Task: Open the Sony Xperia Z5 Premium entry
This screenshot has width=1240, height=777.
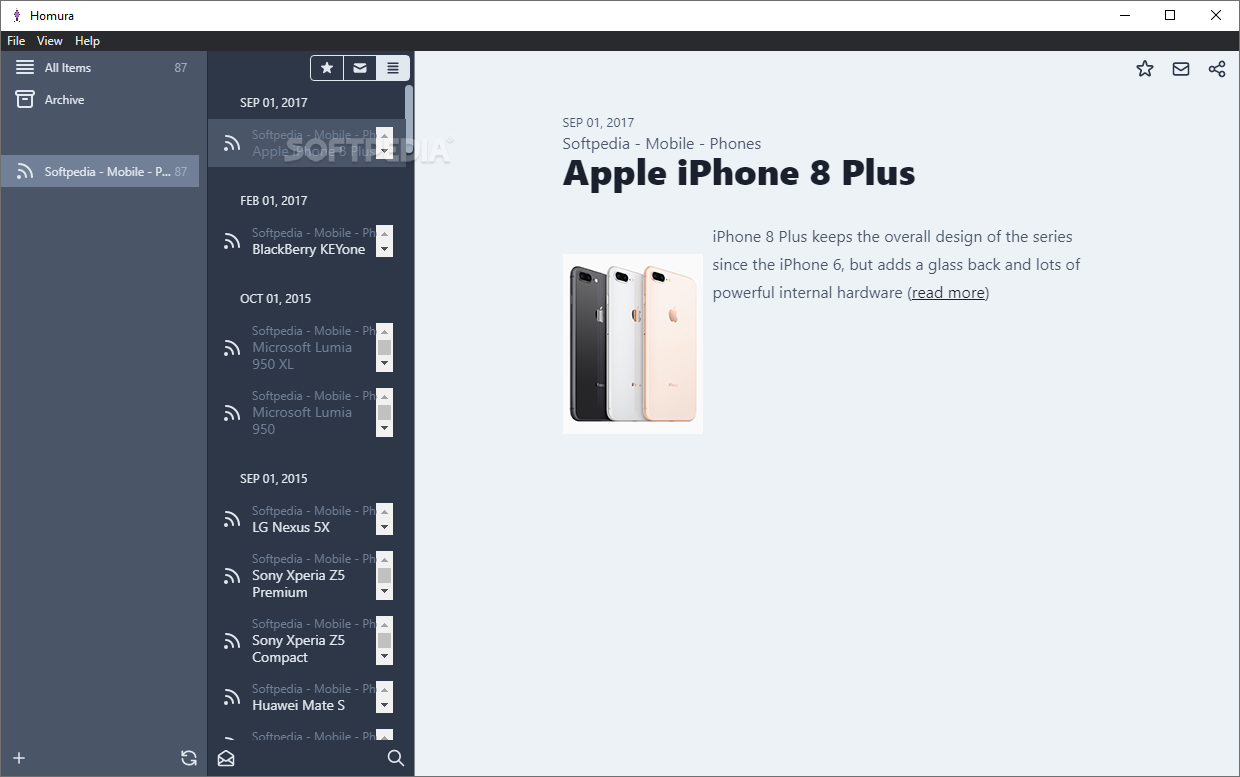Action: (306, 575)
